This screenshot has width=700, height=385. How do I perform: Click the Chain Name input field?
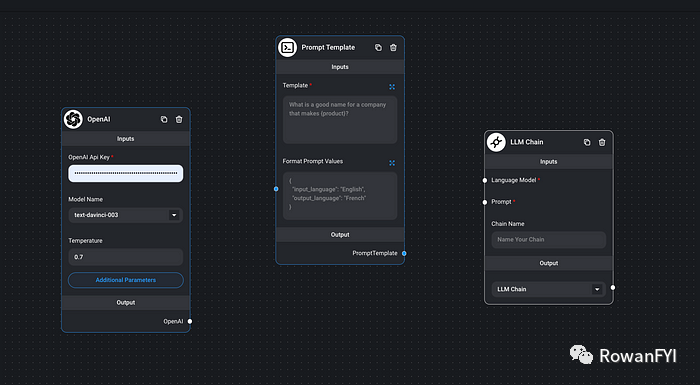549,239
